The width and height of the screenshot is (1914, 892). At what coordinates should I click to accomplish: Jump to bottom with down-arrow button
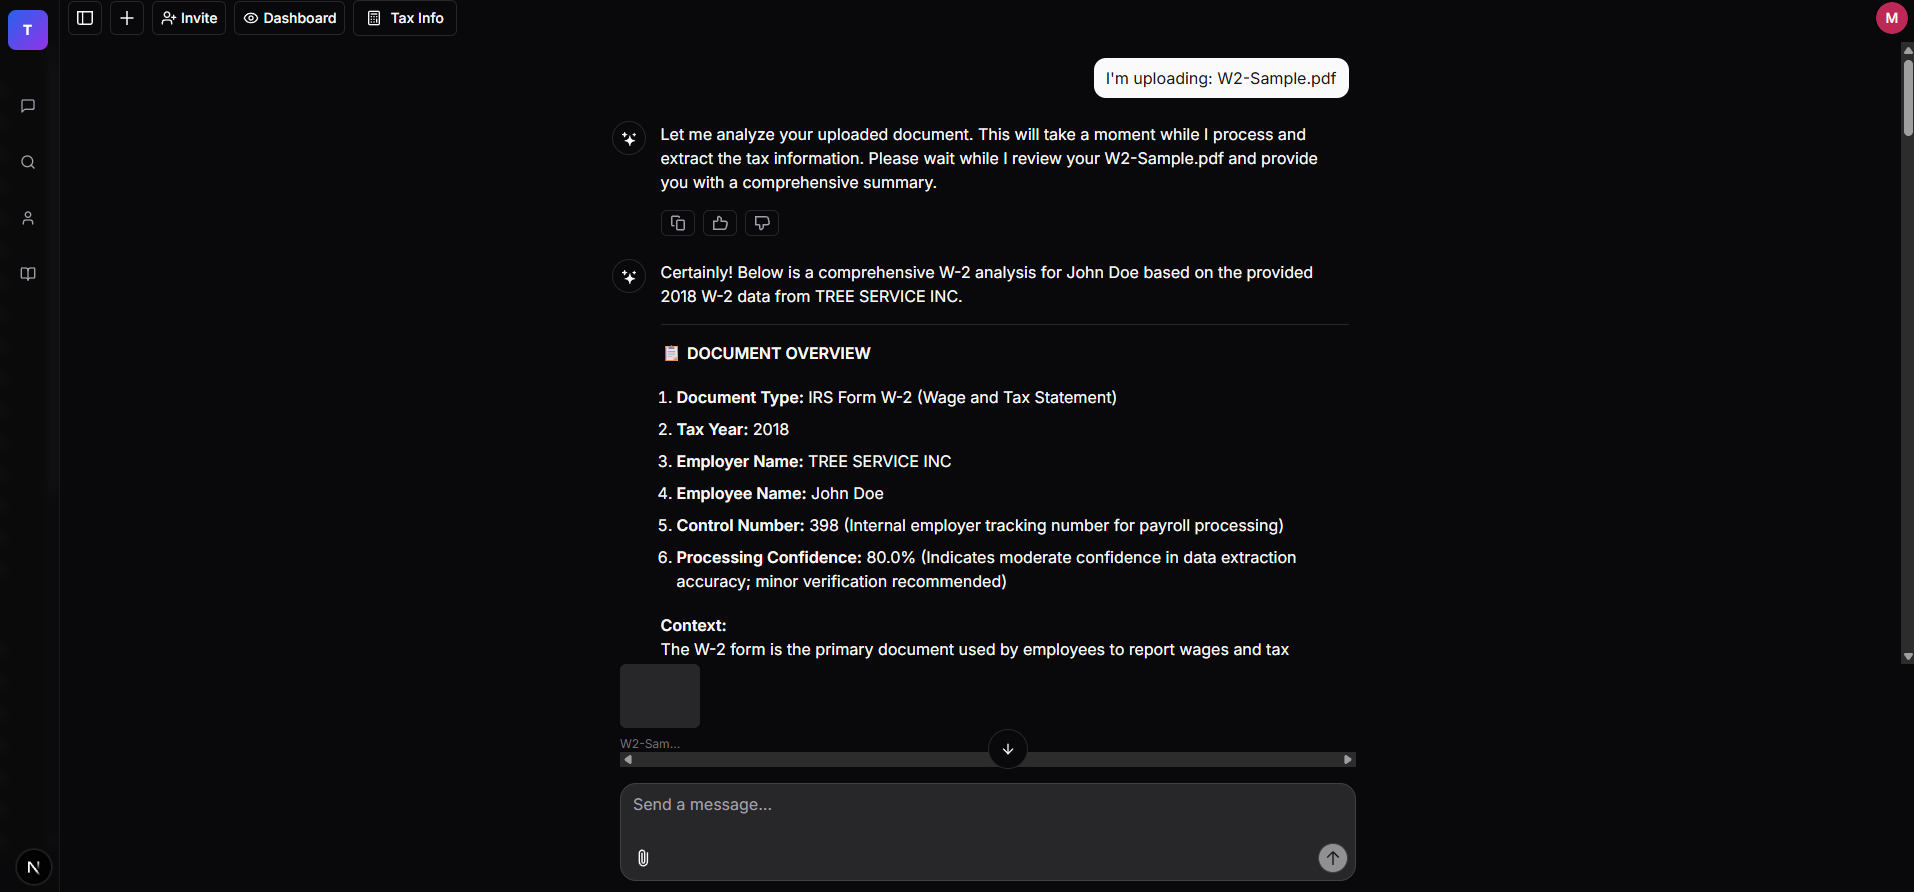[x=1008, y=749]
